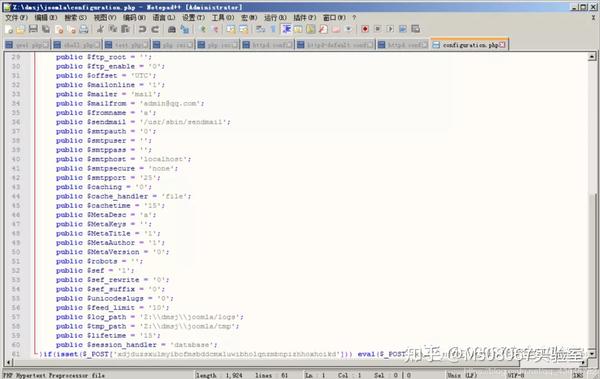
Task: Open the 视图(V) menu
Action: [104, 18]
